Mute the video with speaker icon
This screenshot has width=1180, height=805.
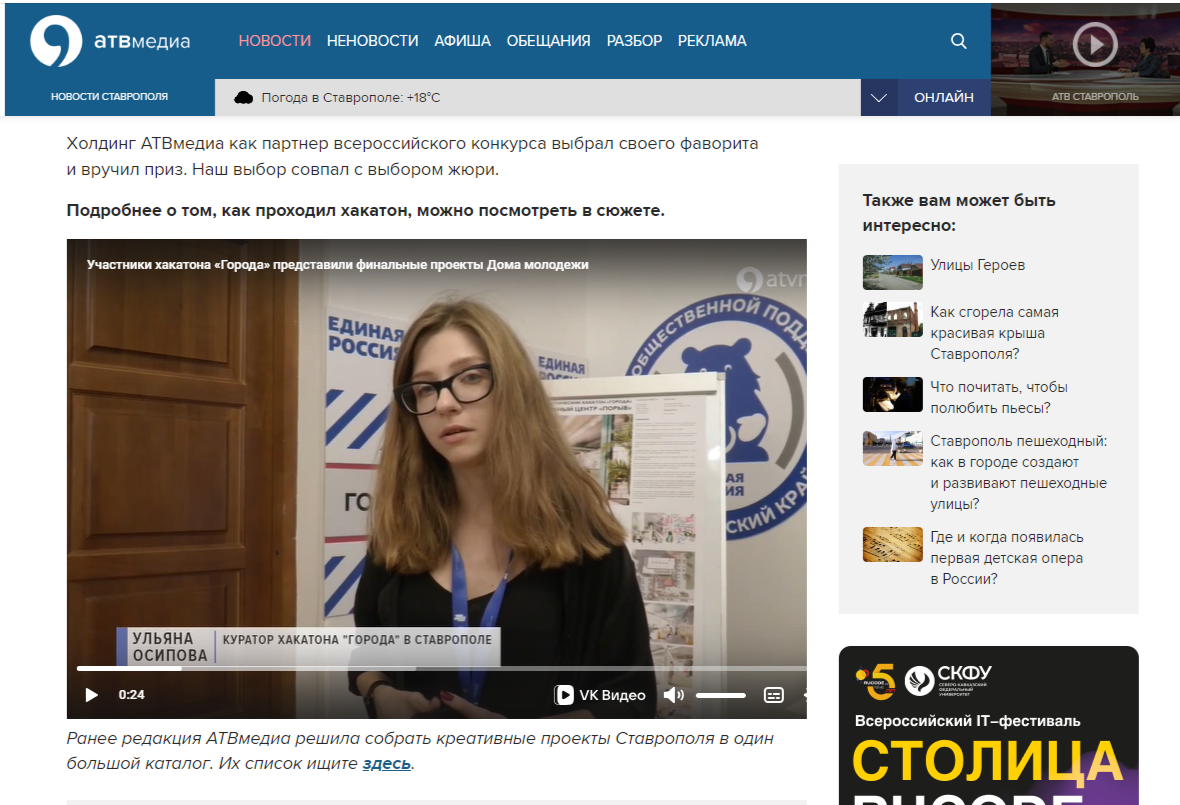coord(674,694)
